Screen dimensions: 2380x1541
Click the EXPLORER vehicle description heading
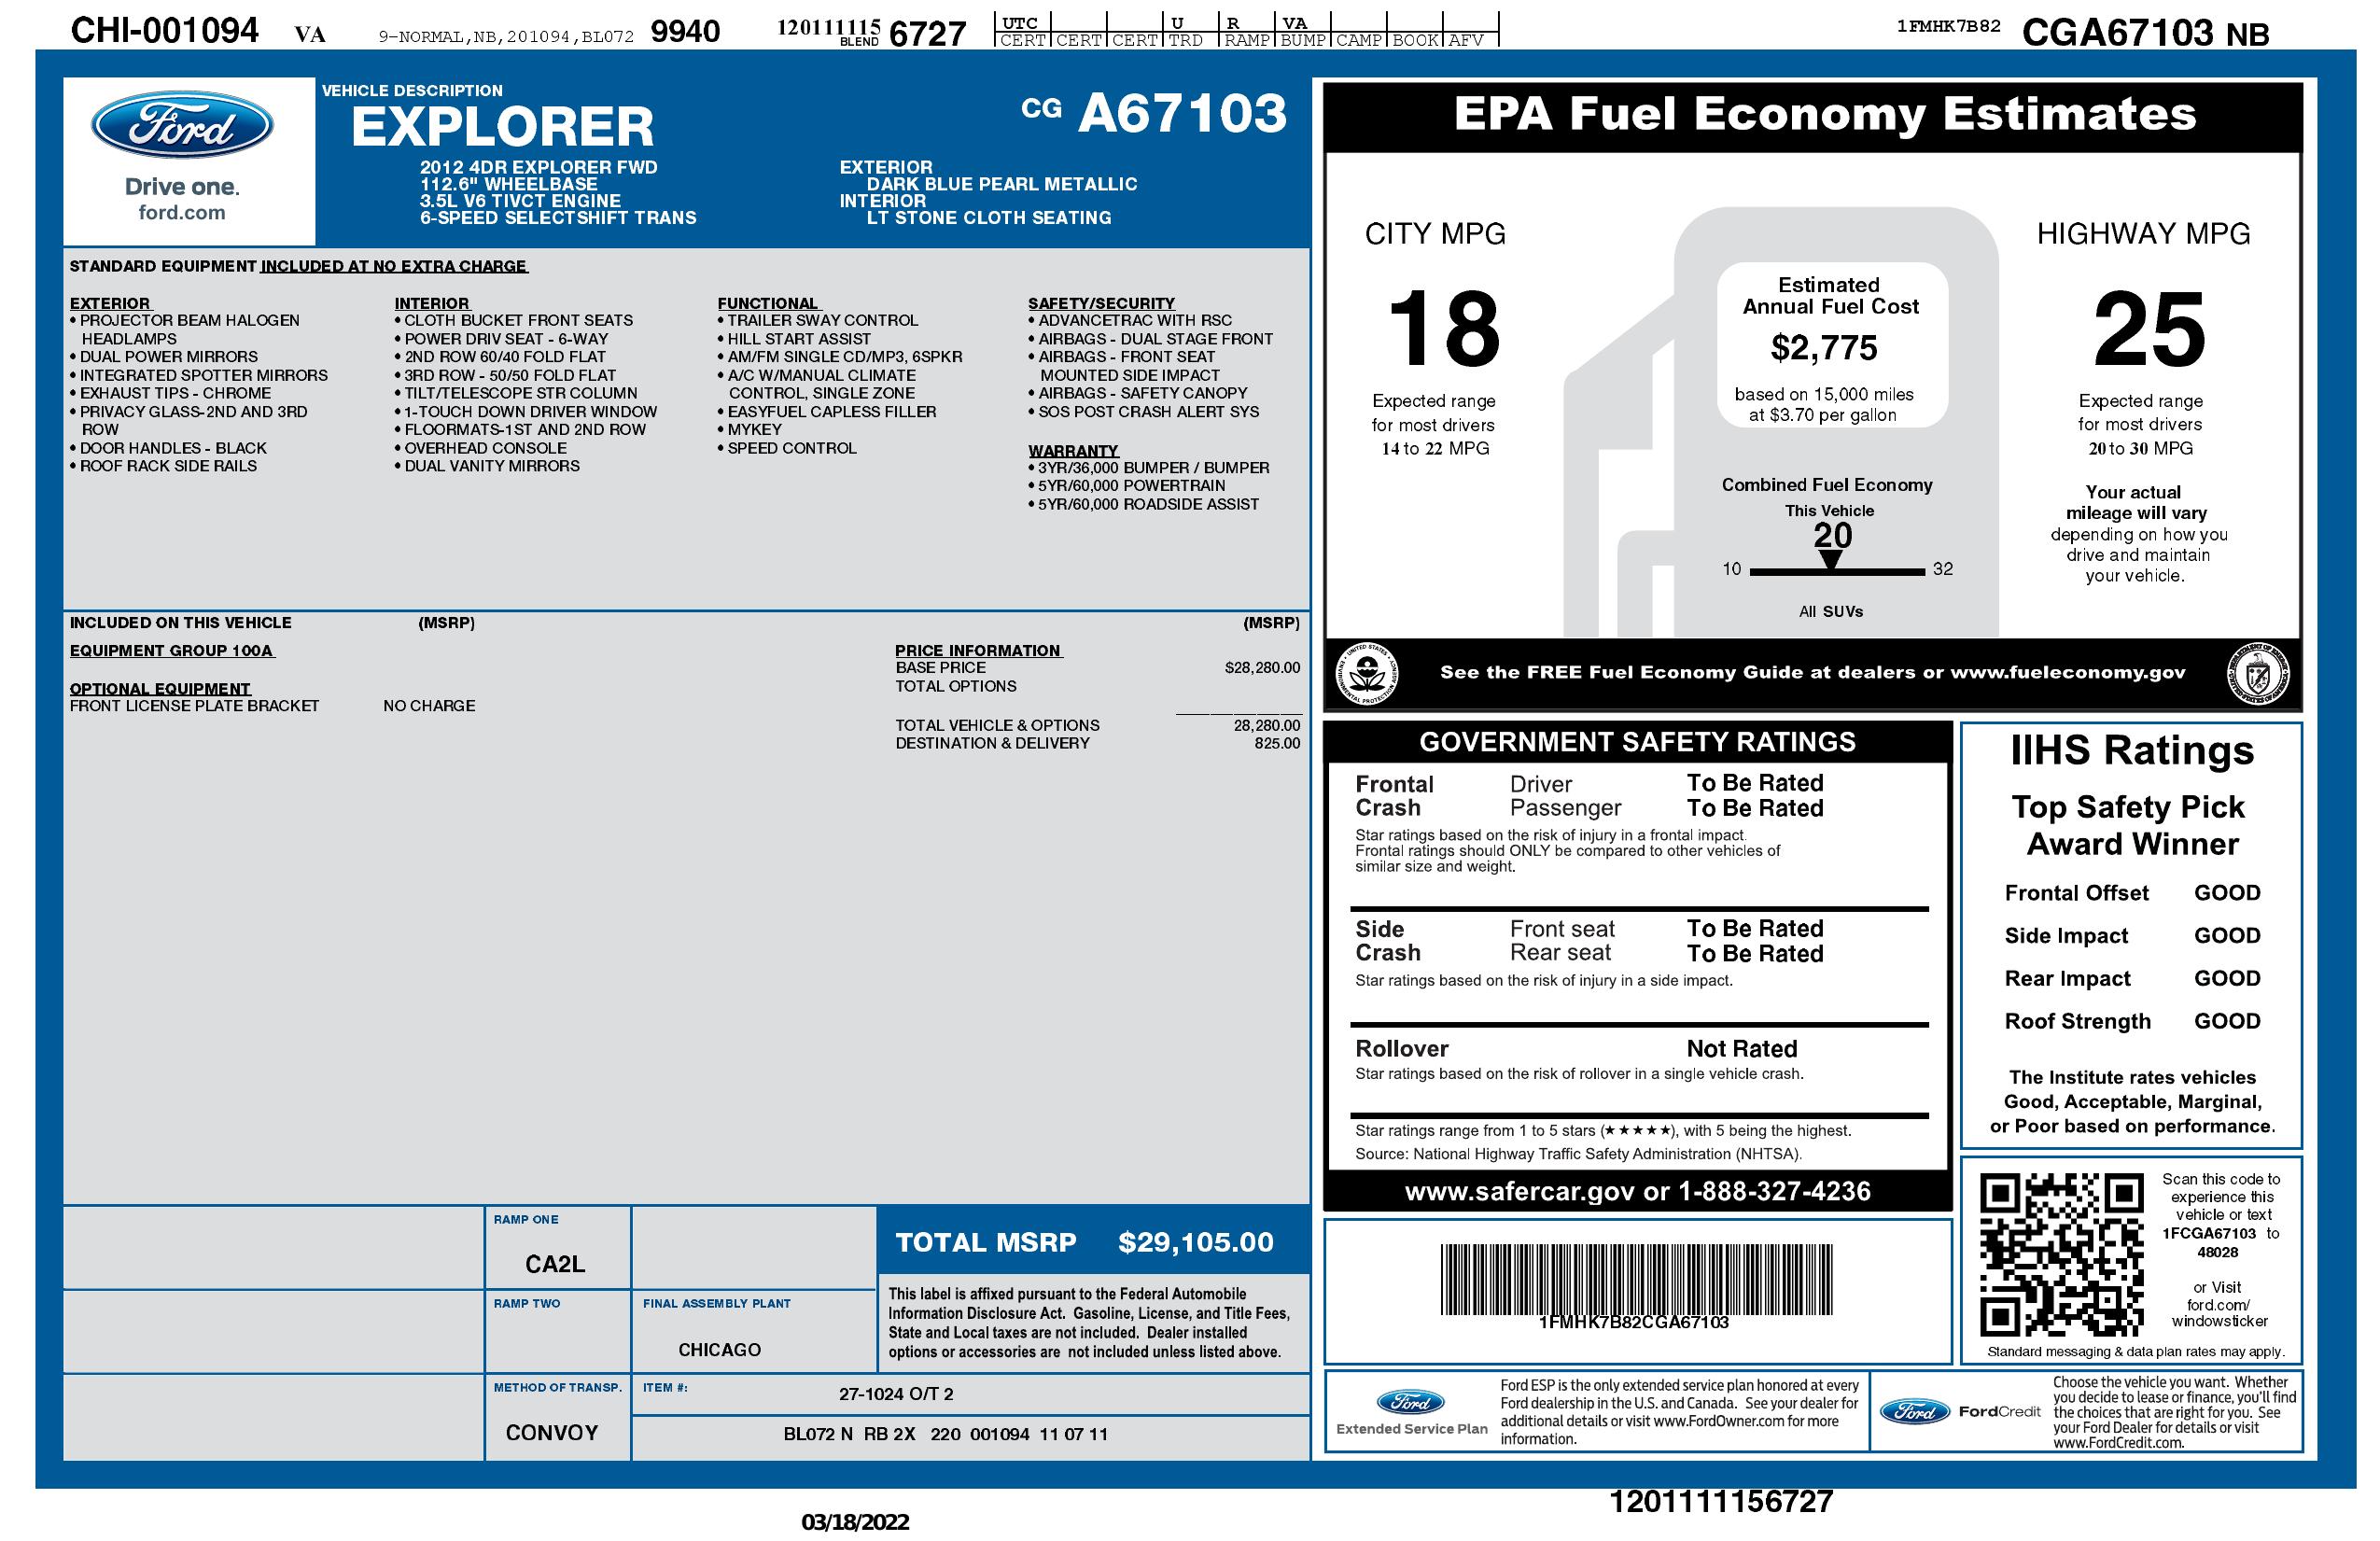[x=502, y=127]
